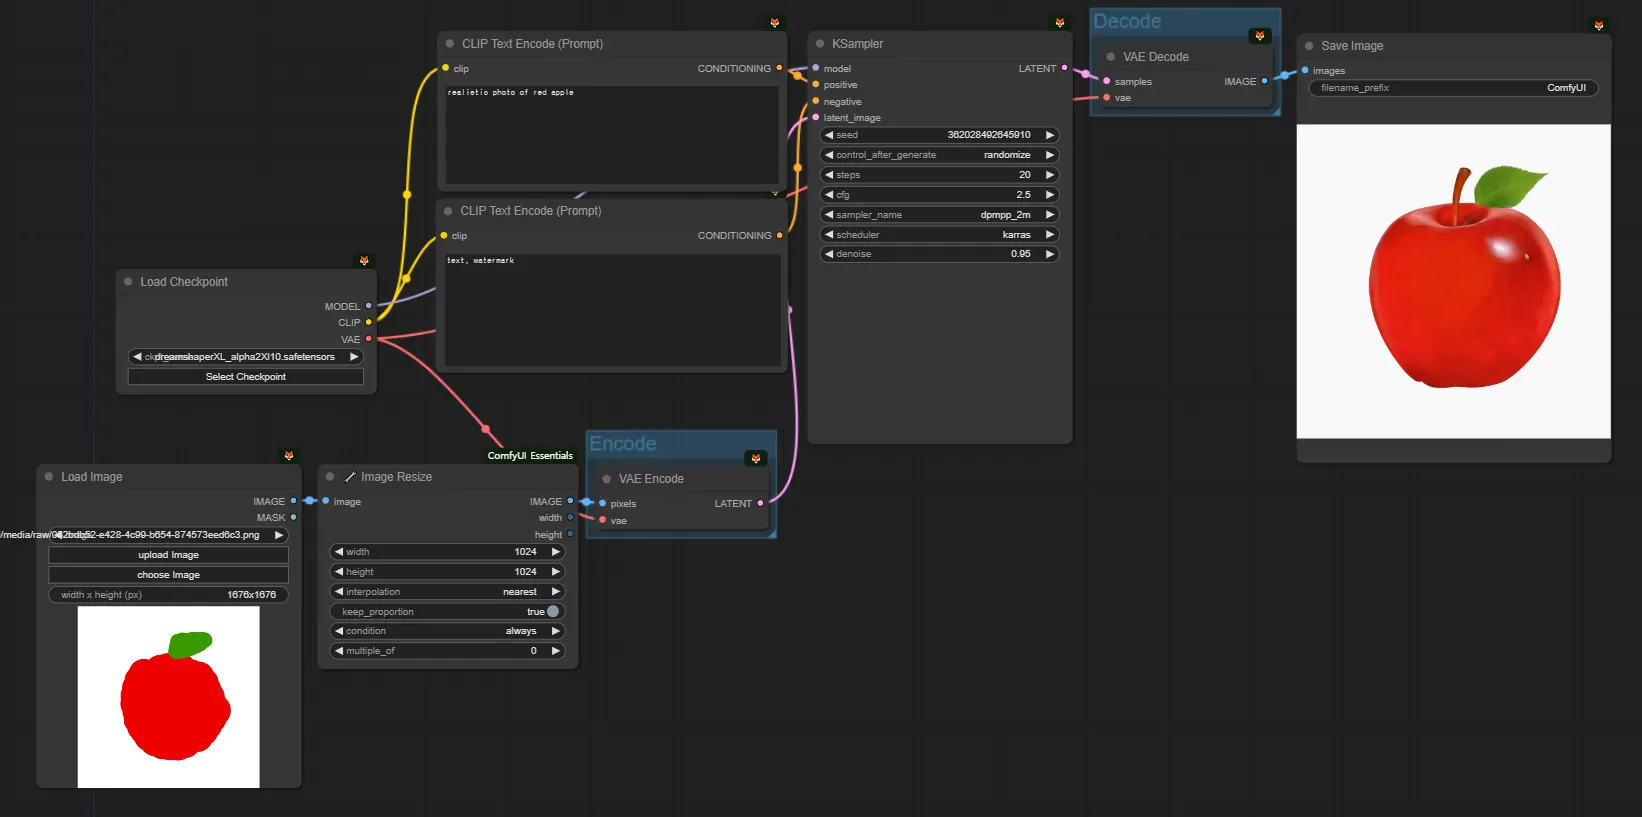This screenshot has height=817, width=1642.
Task: Click the positive prompt text box with red apple
Action: click(611, 135)
